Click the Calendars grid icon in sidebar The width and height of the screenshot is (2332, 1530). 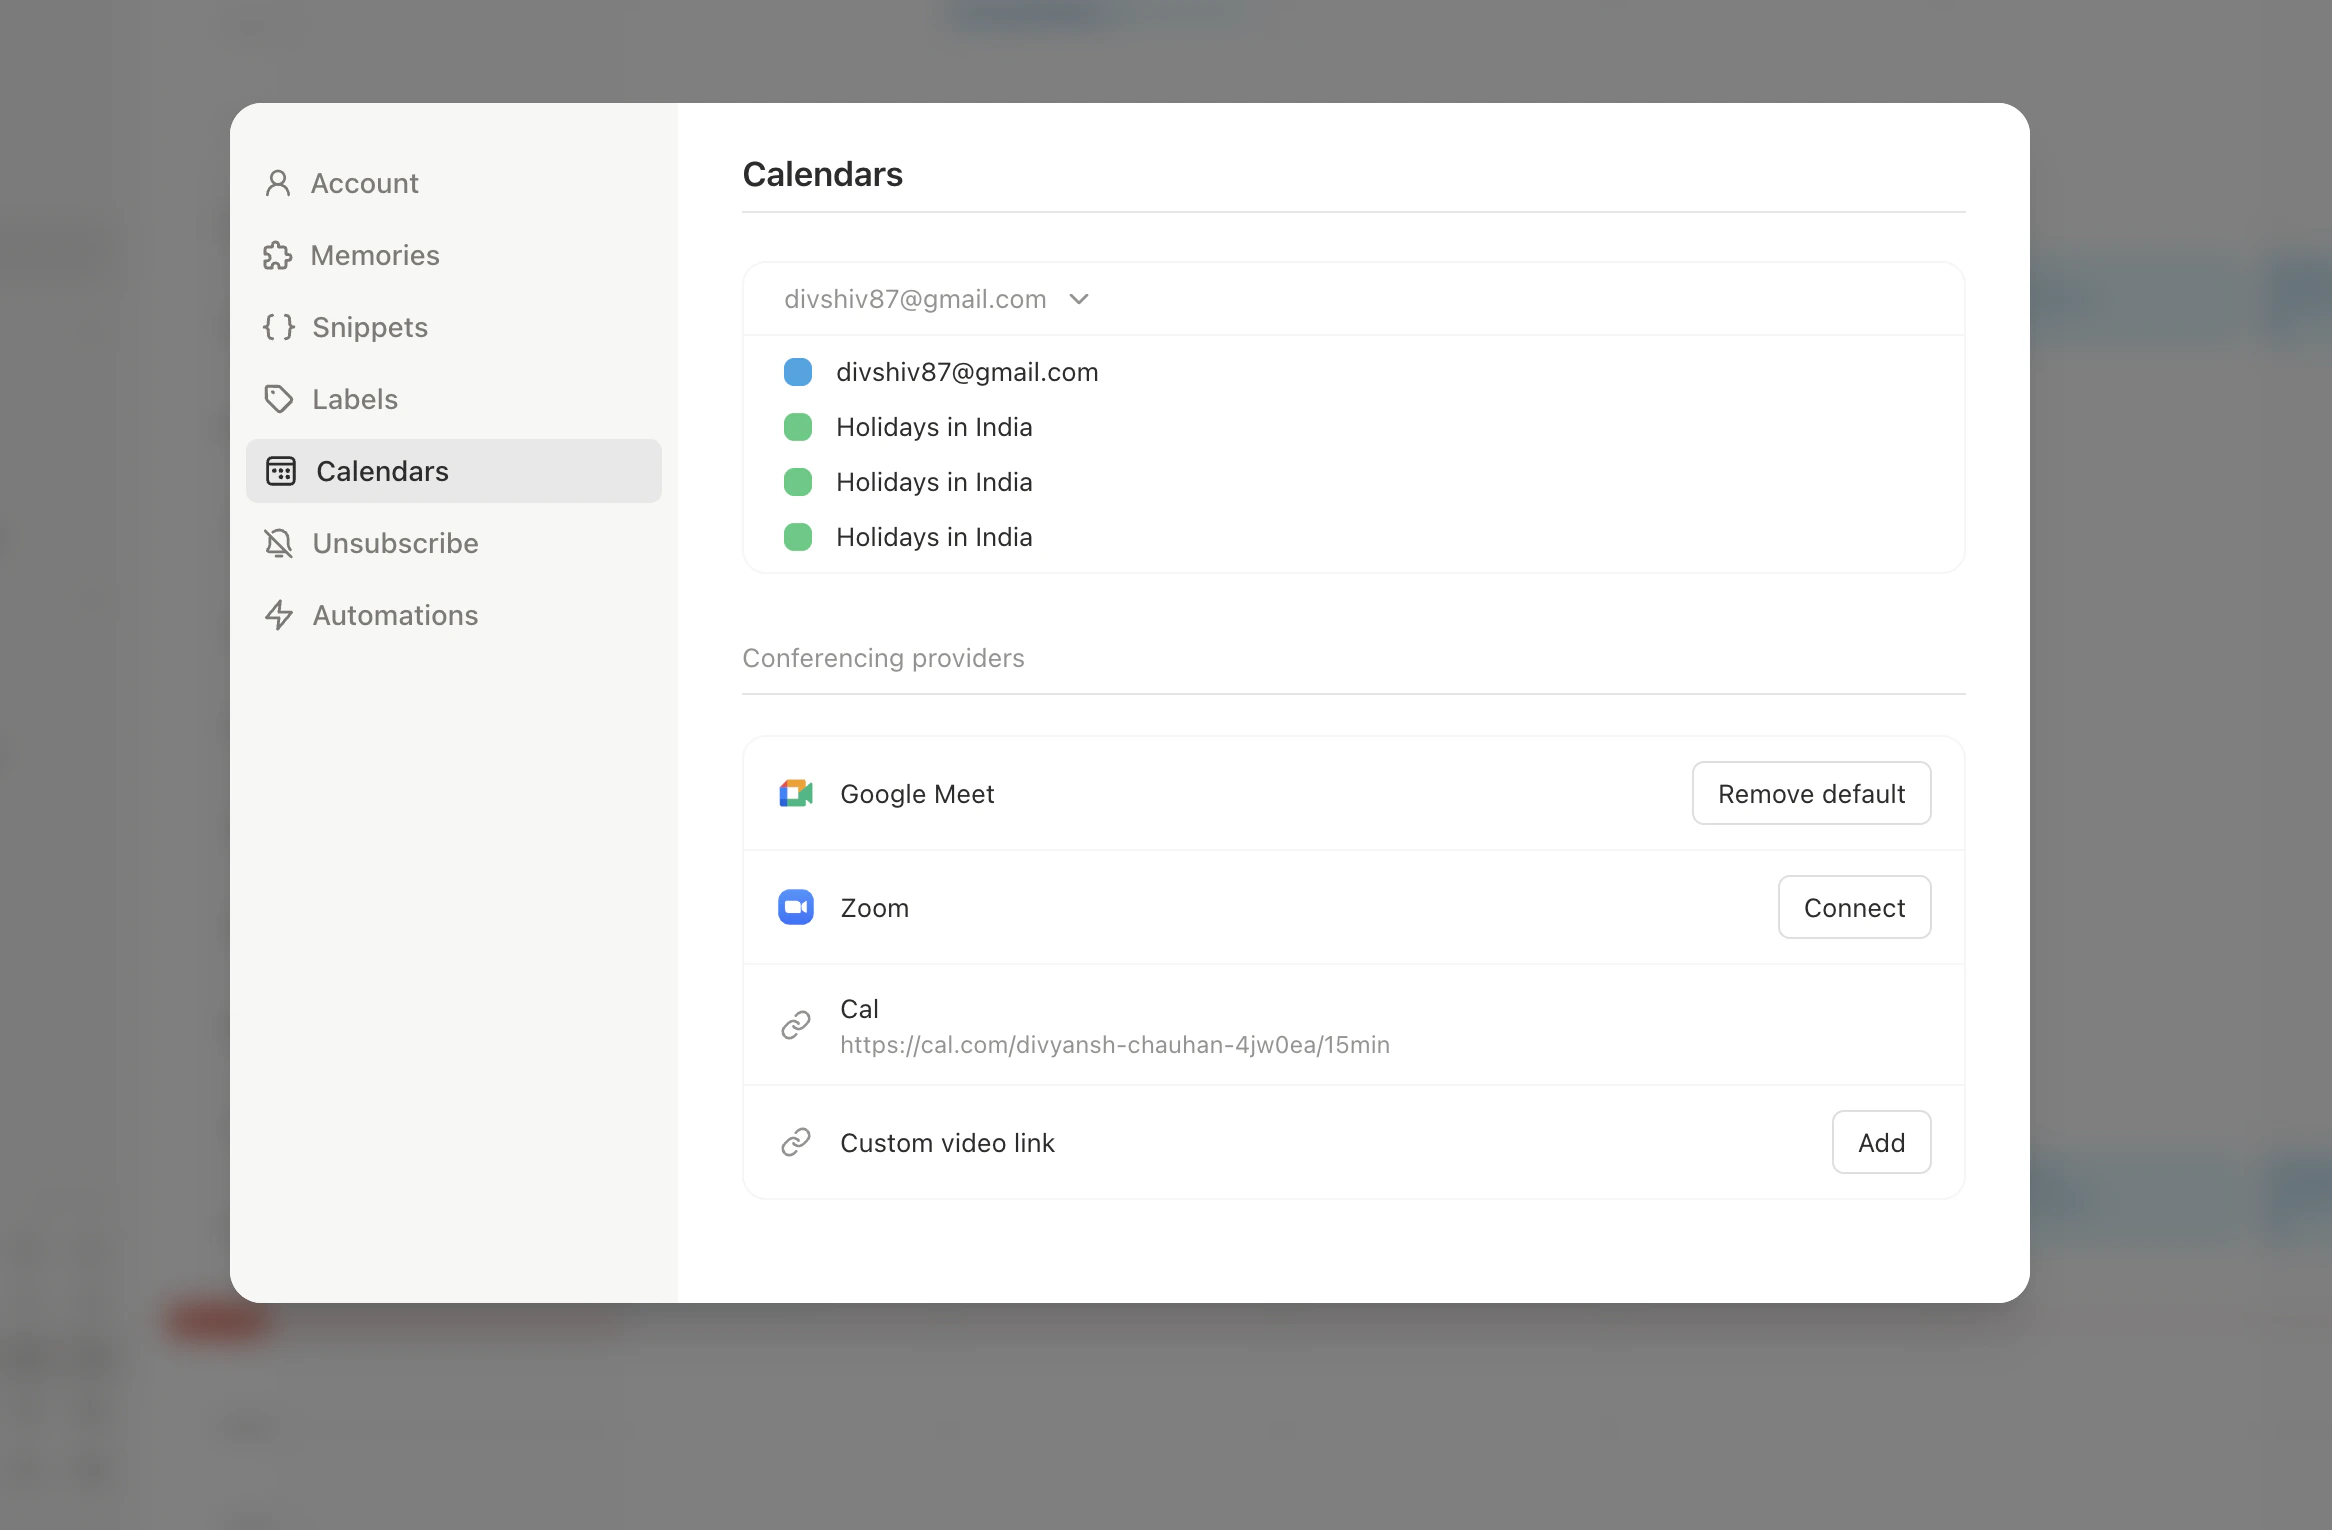click(x=281, y=471)
